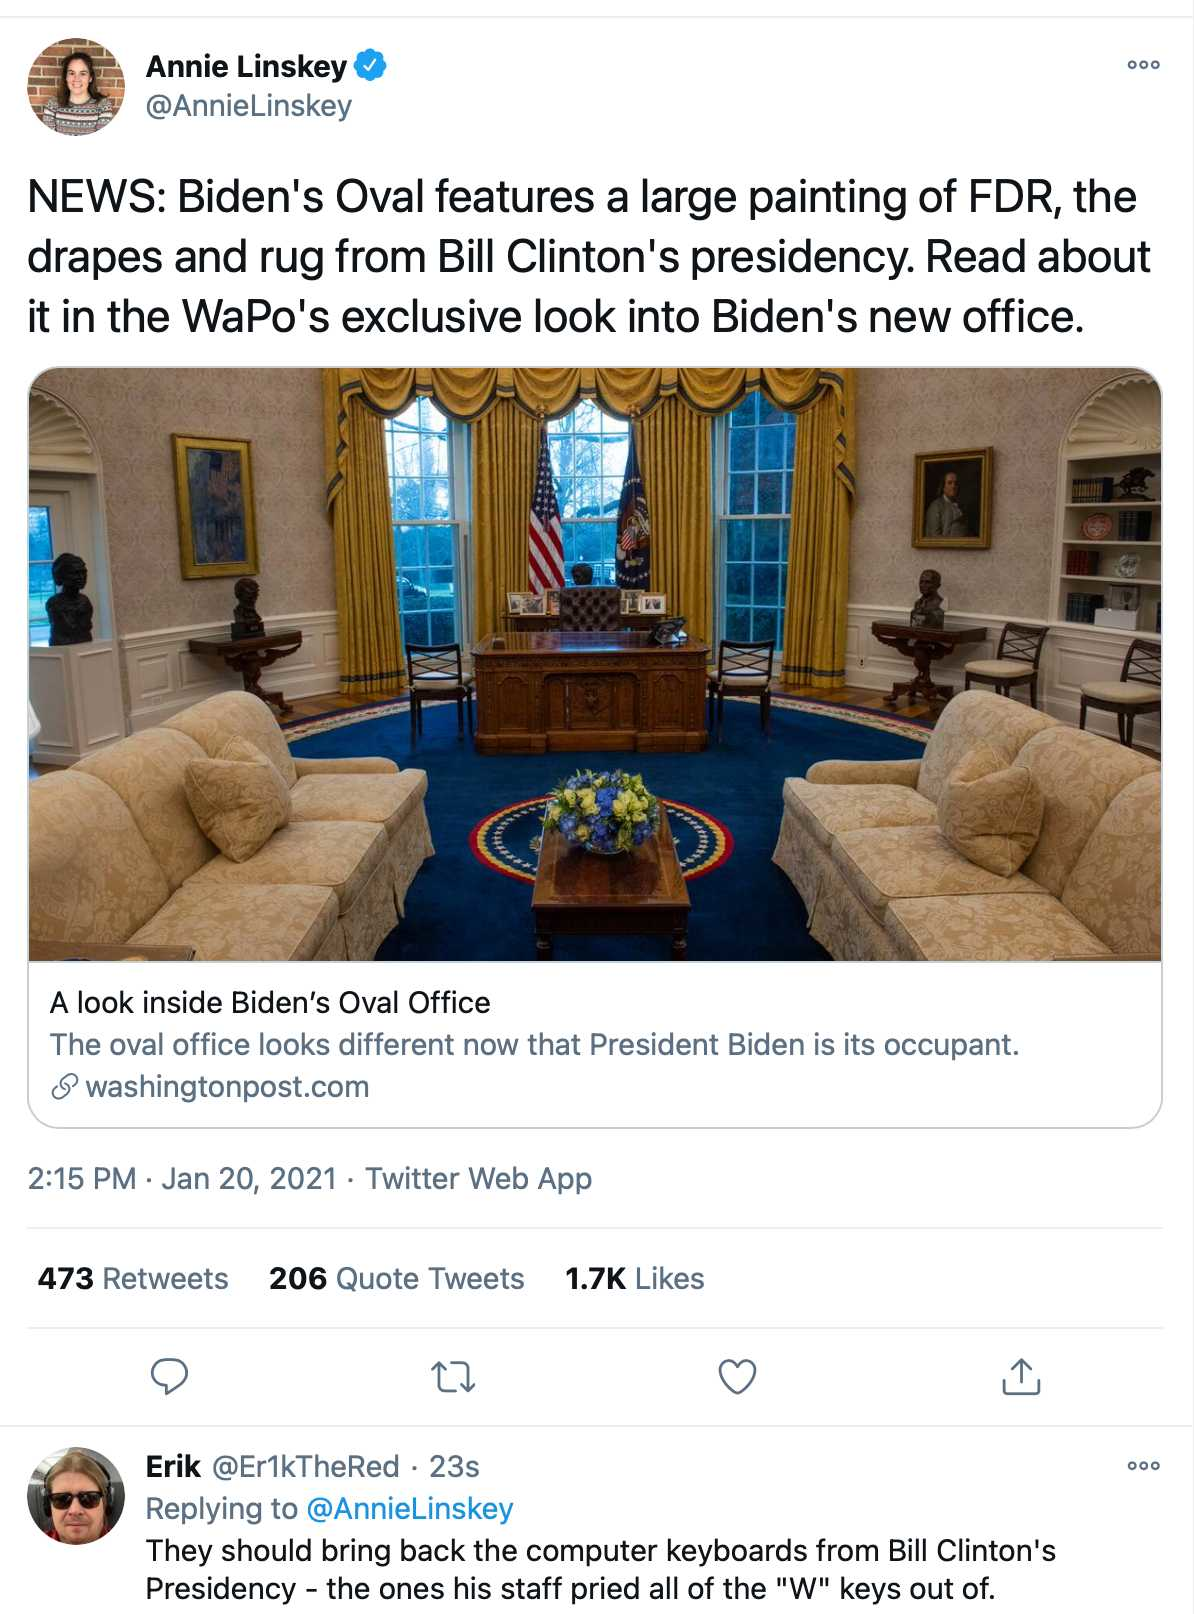The image size is (1194, 1614).
Task: Open Annie Linskey's profile avatar
Action: coord(76,86)
